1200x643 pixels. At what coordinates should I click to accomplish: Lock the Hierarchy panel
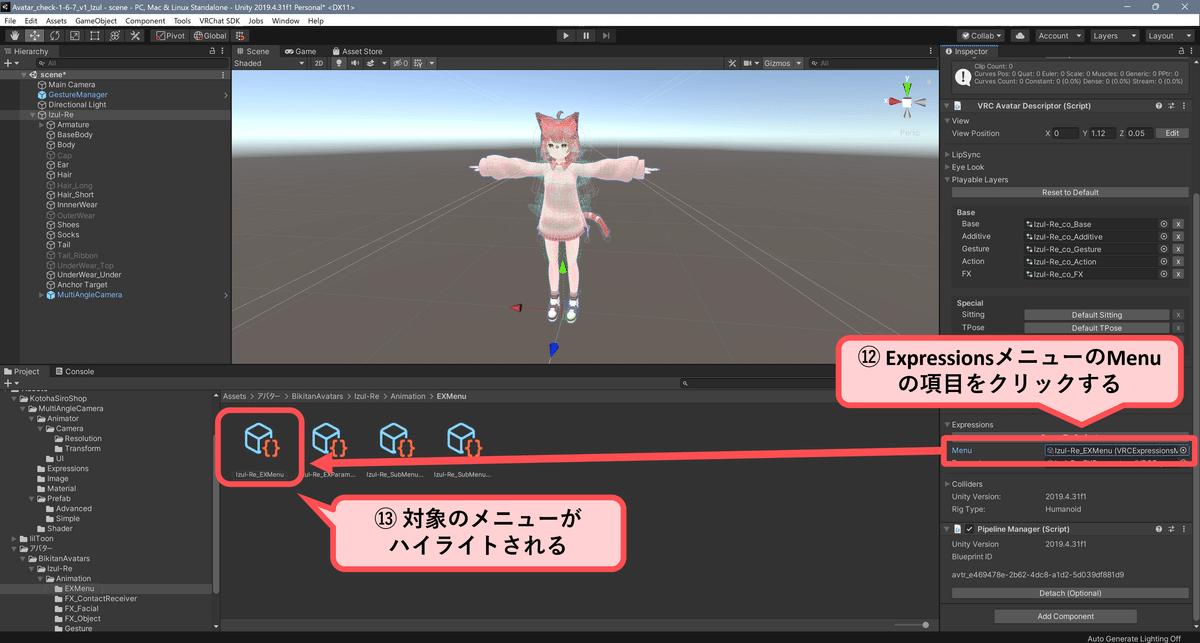click(x=213, y=51)
